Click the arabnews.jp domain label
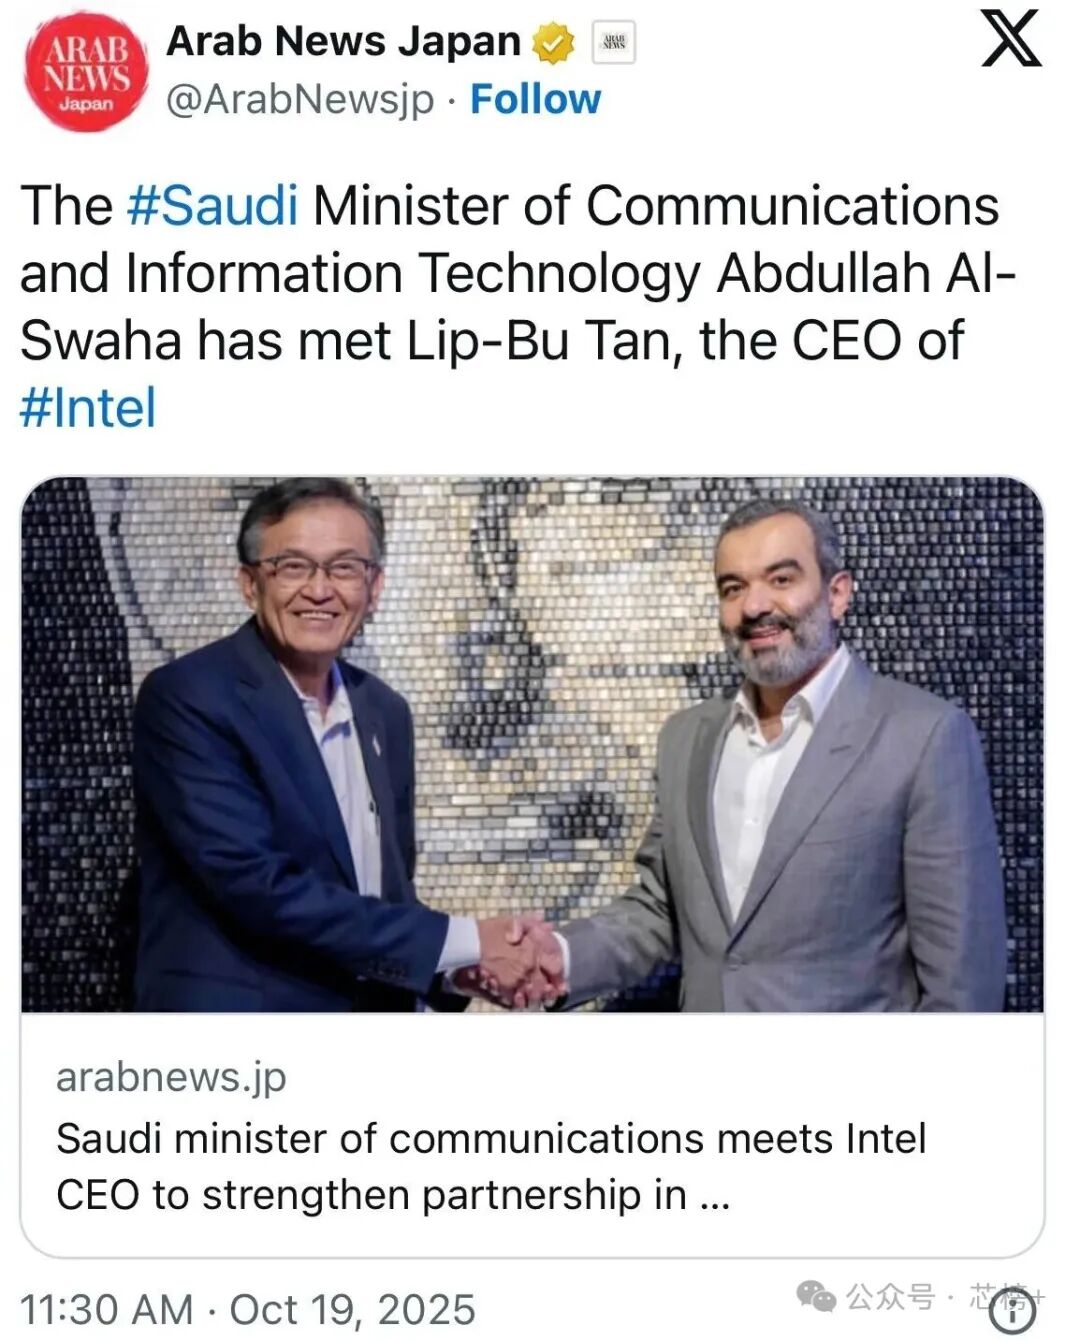 pyautogui.click(x=171, y=1077)
